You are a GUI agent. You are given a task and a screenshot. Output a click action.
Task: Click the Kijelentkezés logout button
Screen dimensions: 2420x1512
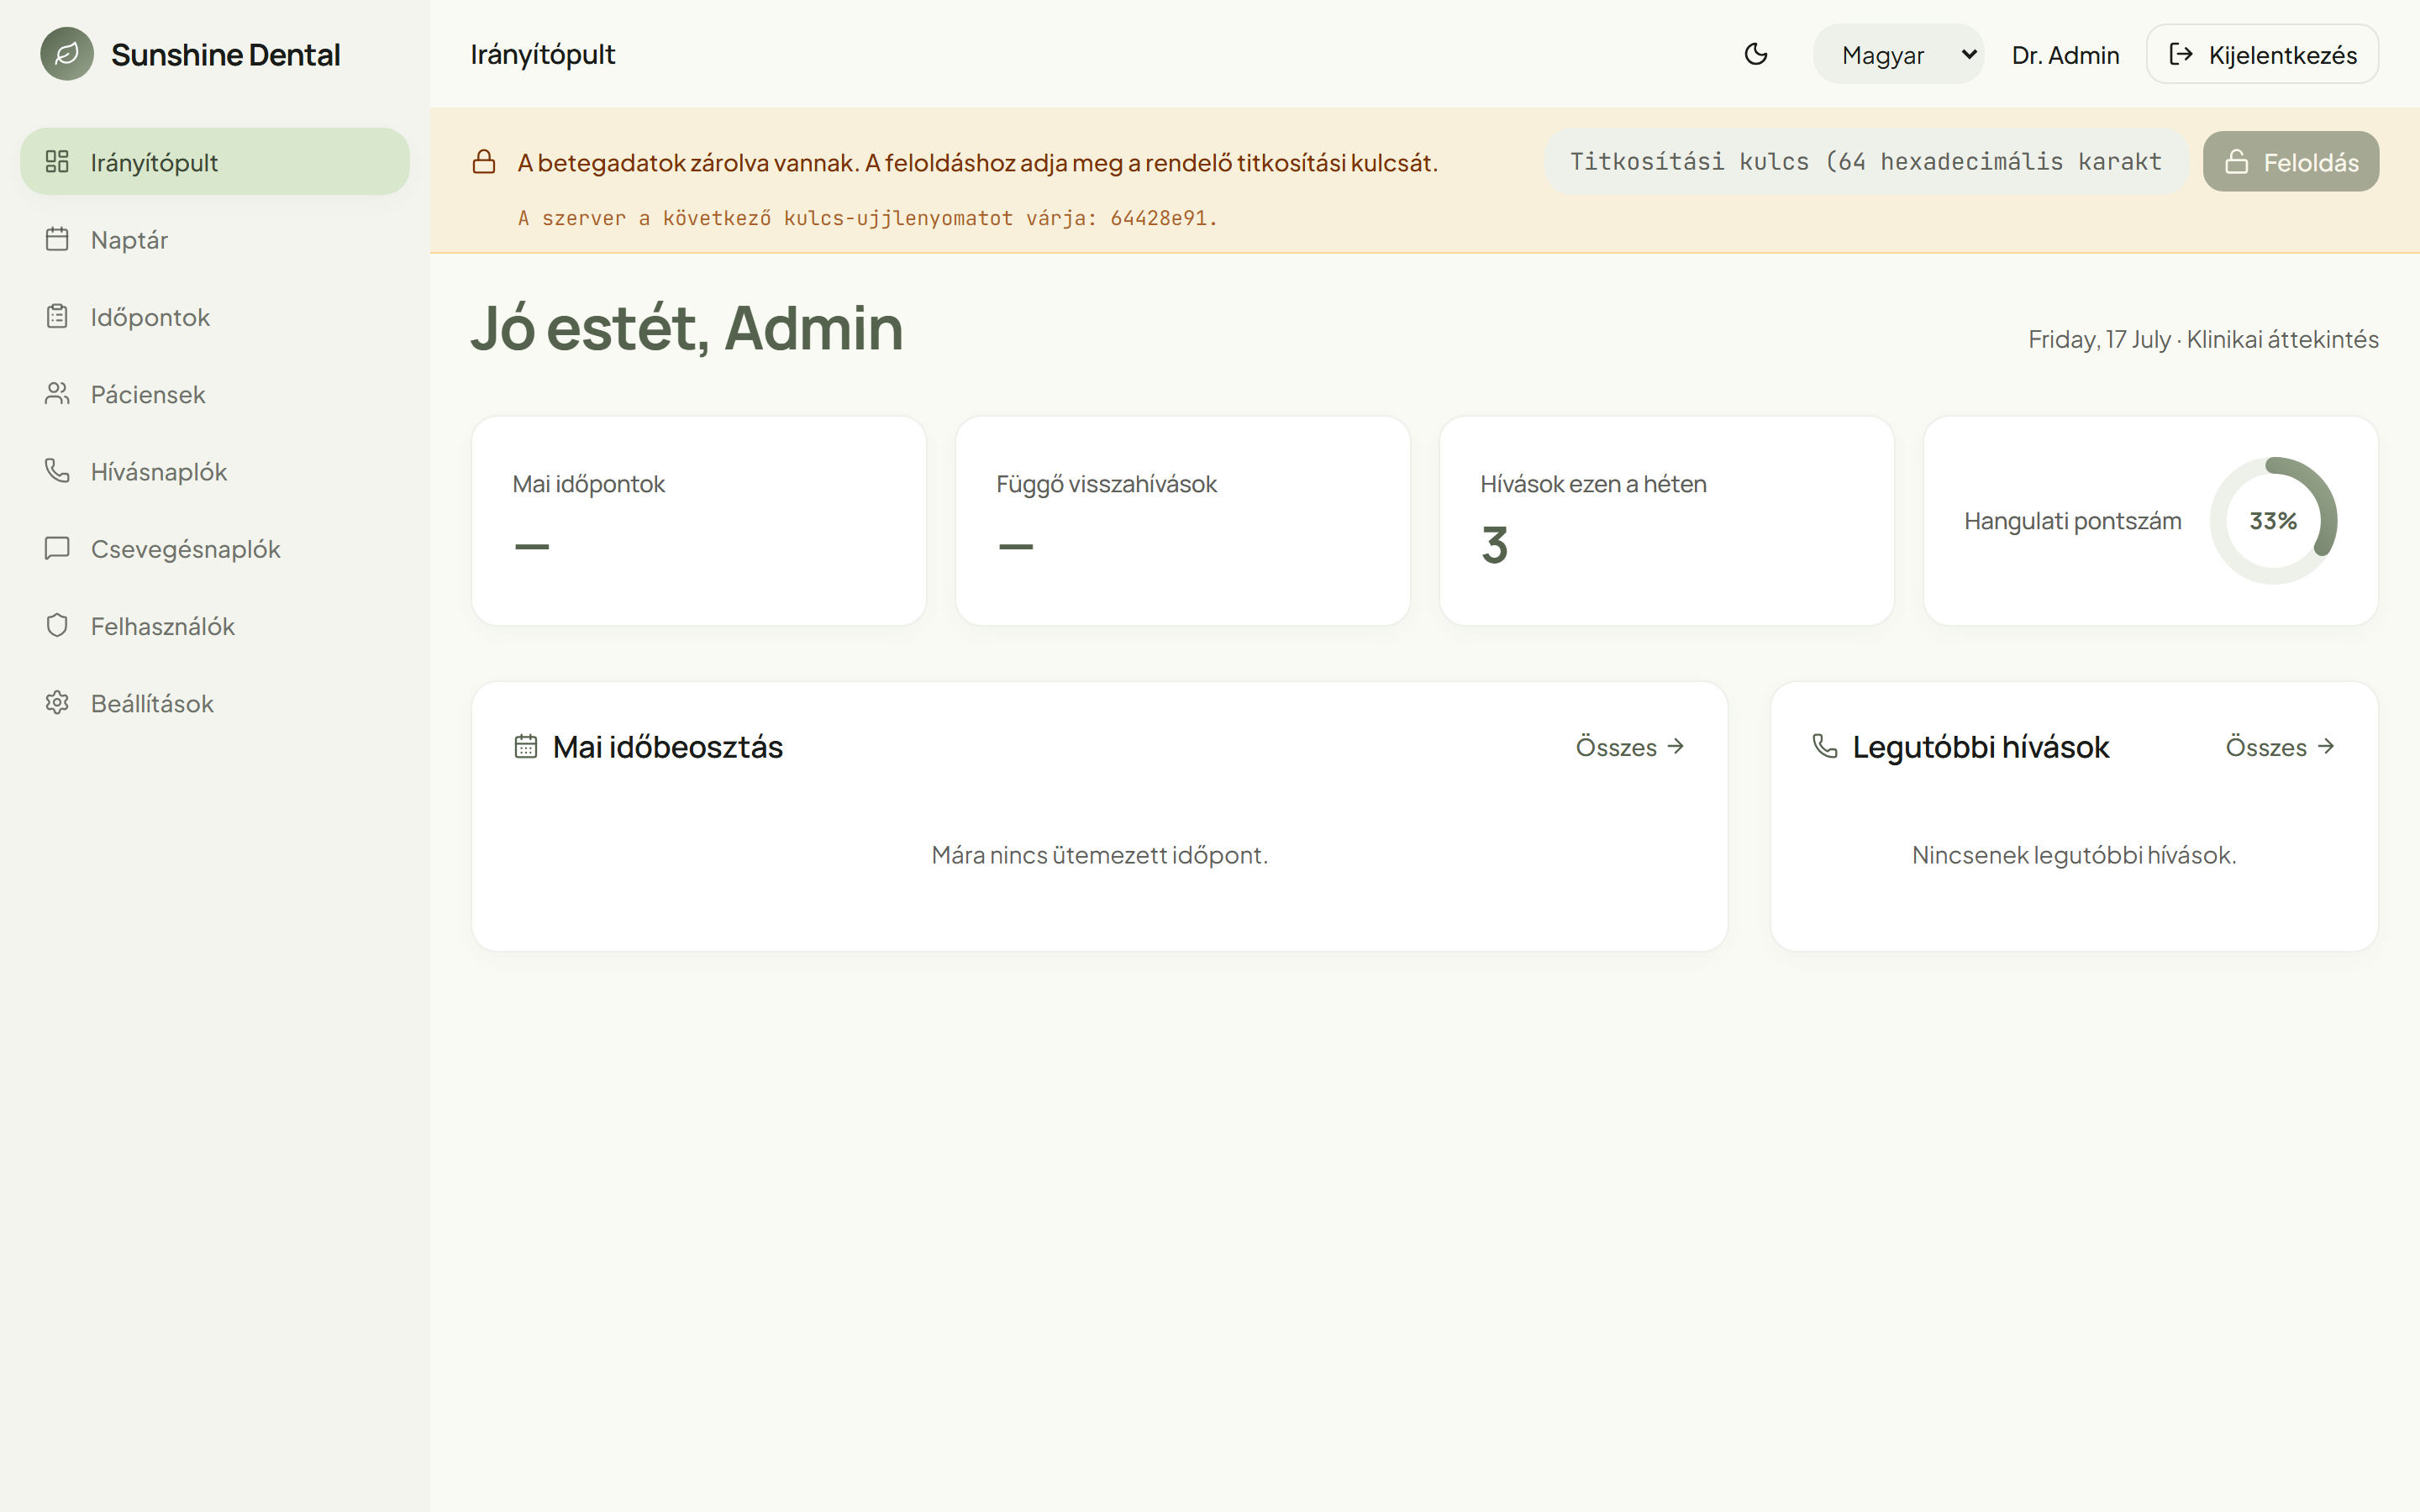pos(2262,54)
